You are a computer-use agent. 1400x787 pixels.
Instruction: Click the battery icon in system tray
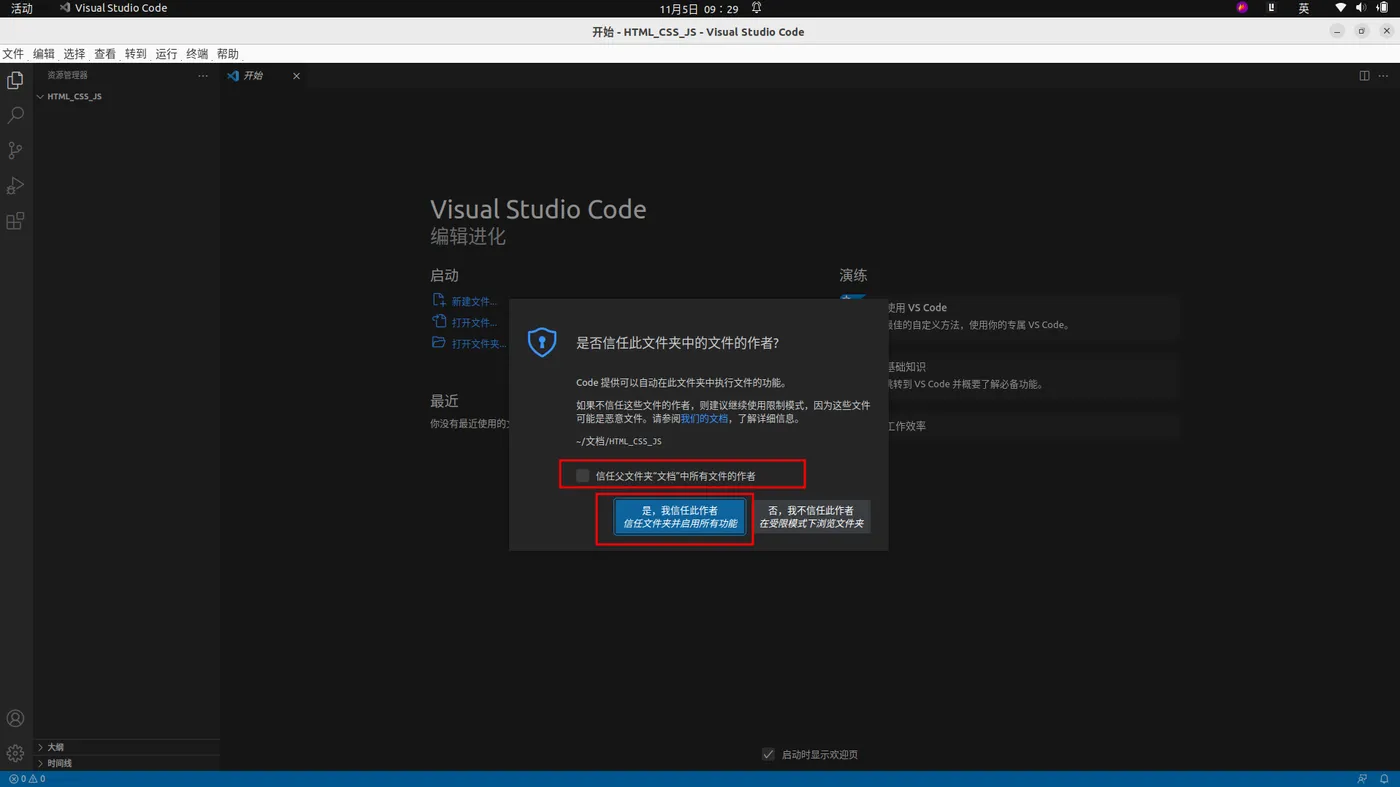1384,8
